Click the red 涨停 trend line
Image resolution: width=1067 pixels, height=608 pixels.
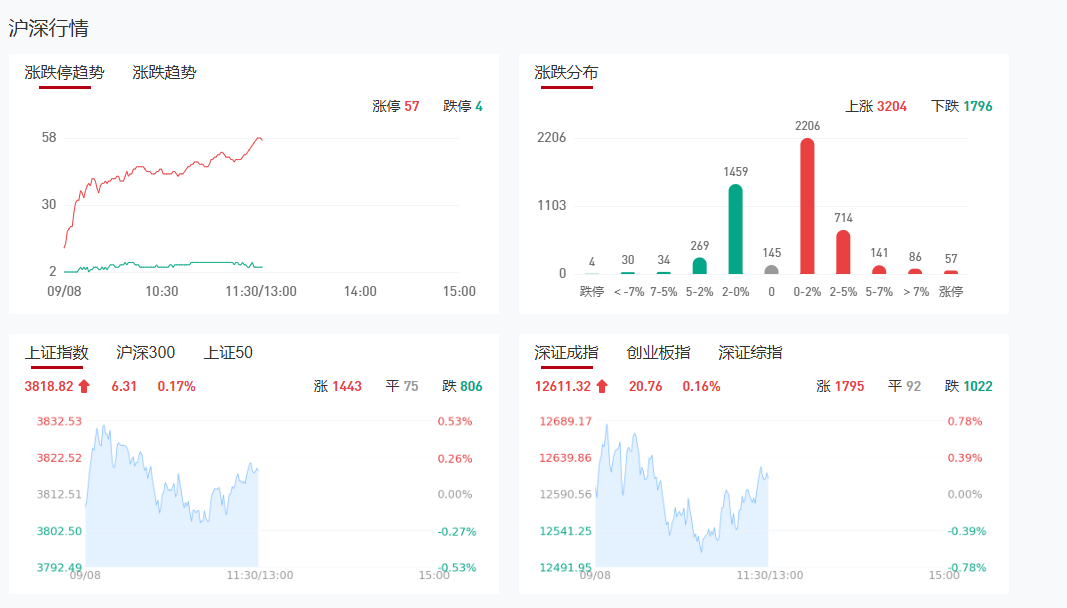point(163,171)
